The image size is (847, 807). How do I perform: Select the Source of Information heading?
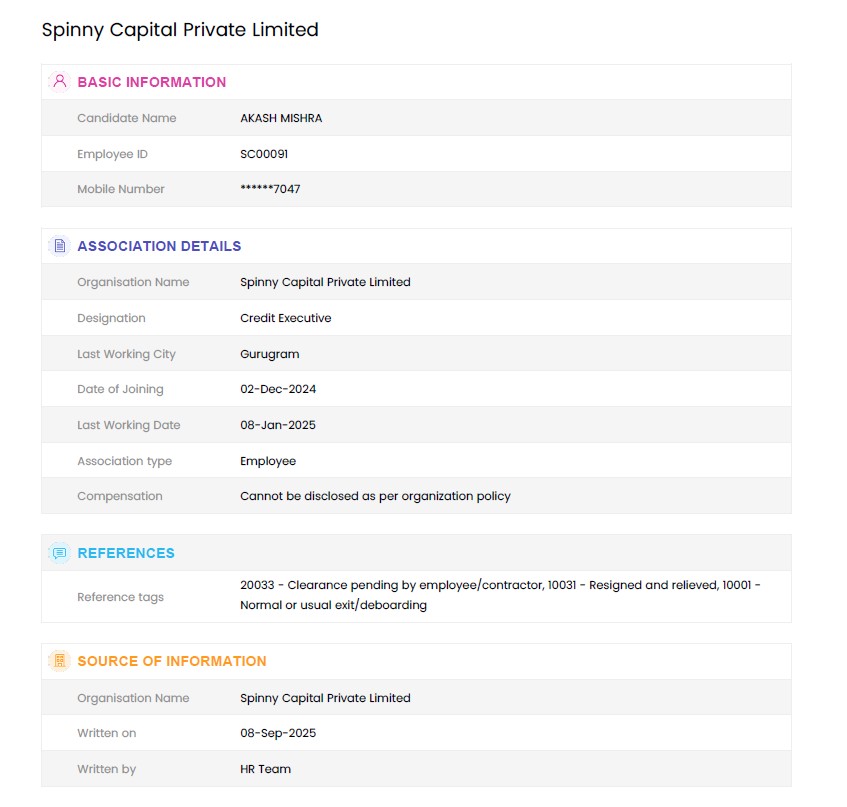172,661
